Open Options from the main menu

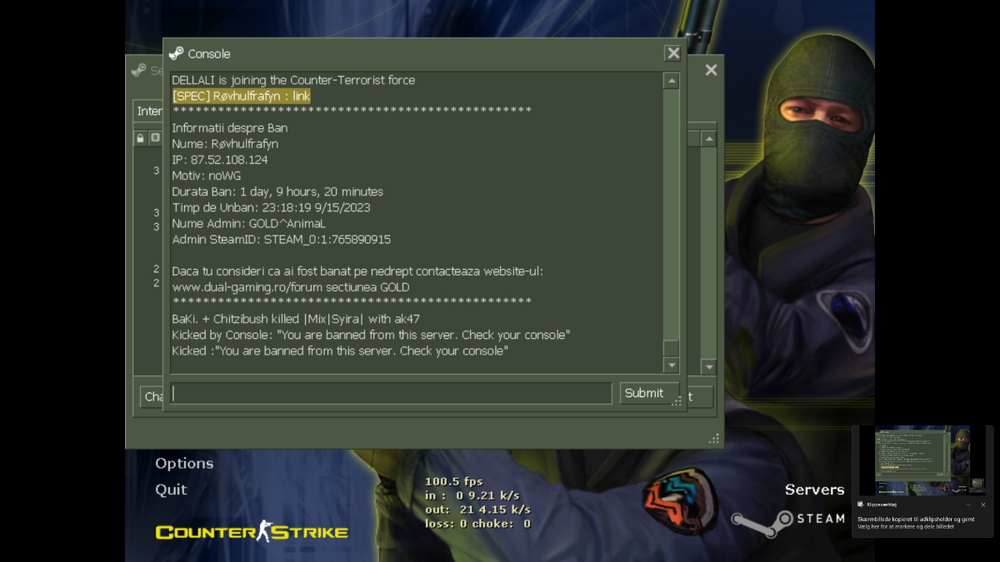pos(184,463)
